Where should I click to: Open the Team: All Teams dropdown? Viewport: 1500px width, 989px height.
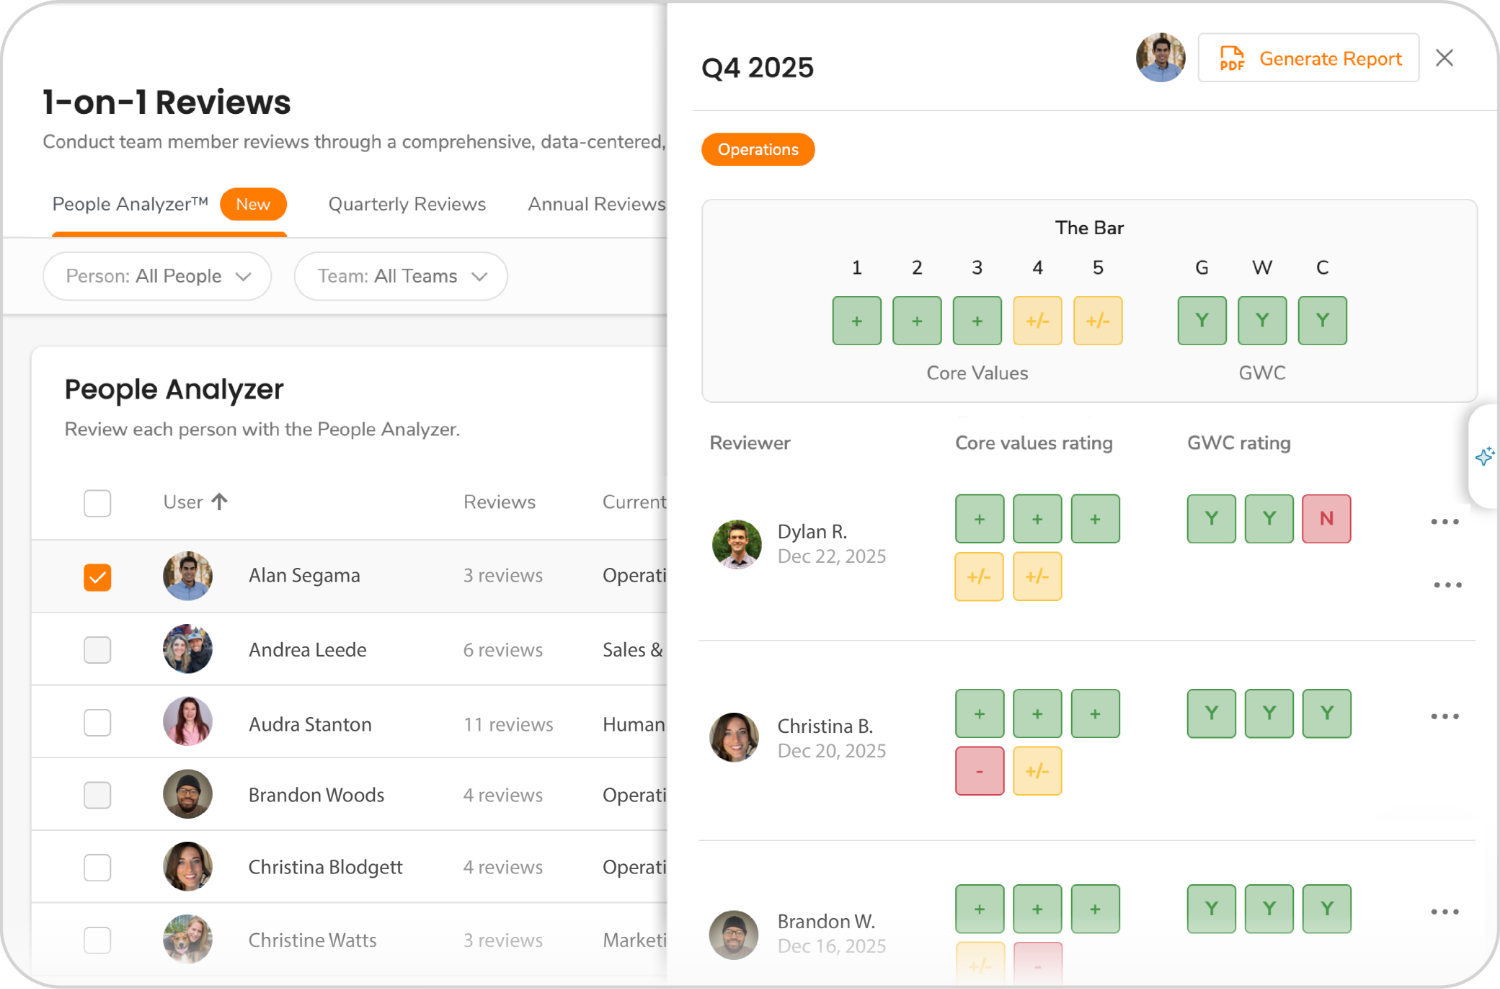tap(400, 276)
